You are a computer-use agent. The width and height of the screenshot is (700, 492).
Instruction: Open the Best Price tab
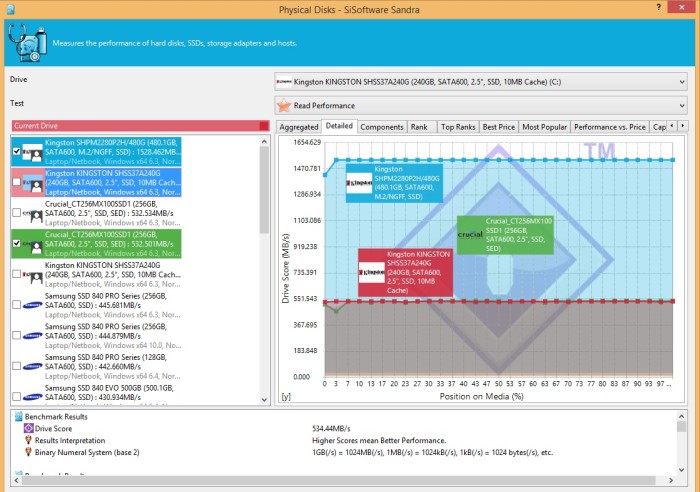(499, 127)
